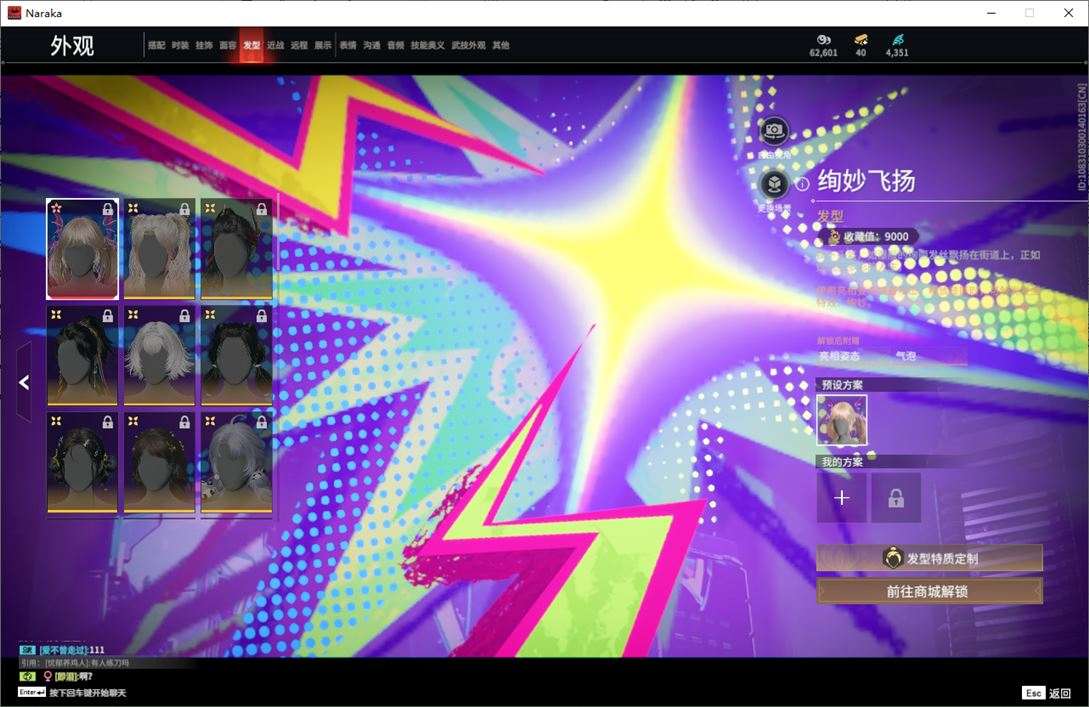Select the brown hairstyle in the middle of the third row
This screenshot has width=1089, height=707.
click(x=159, y=463)
